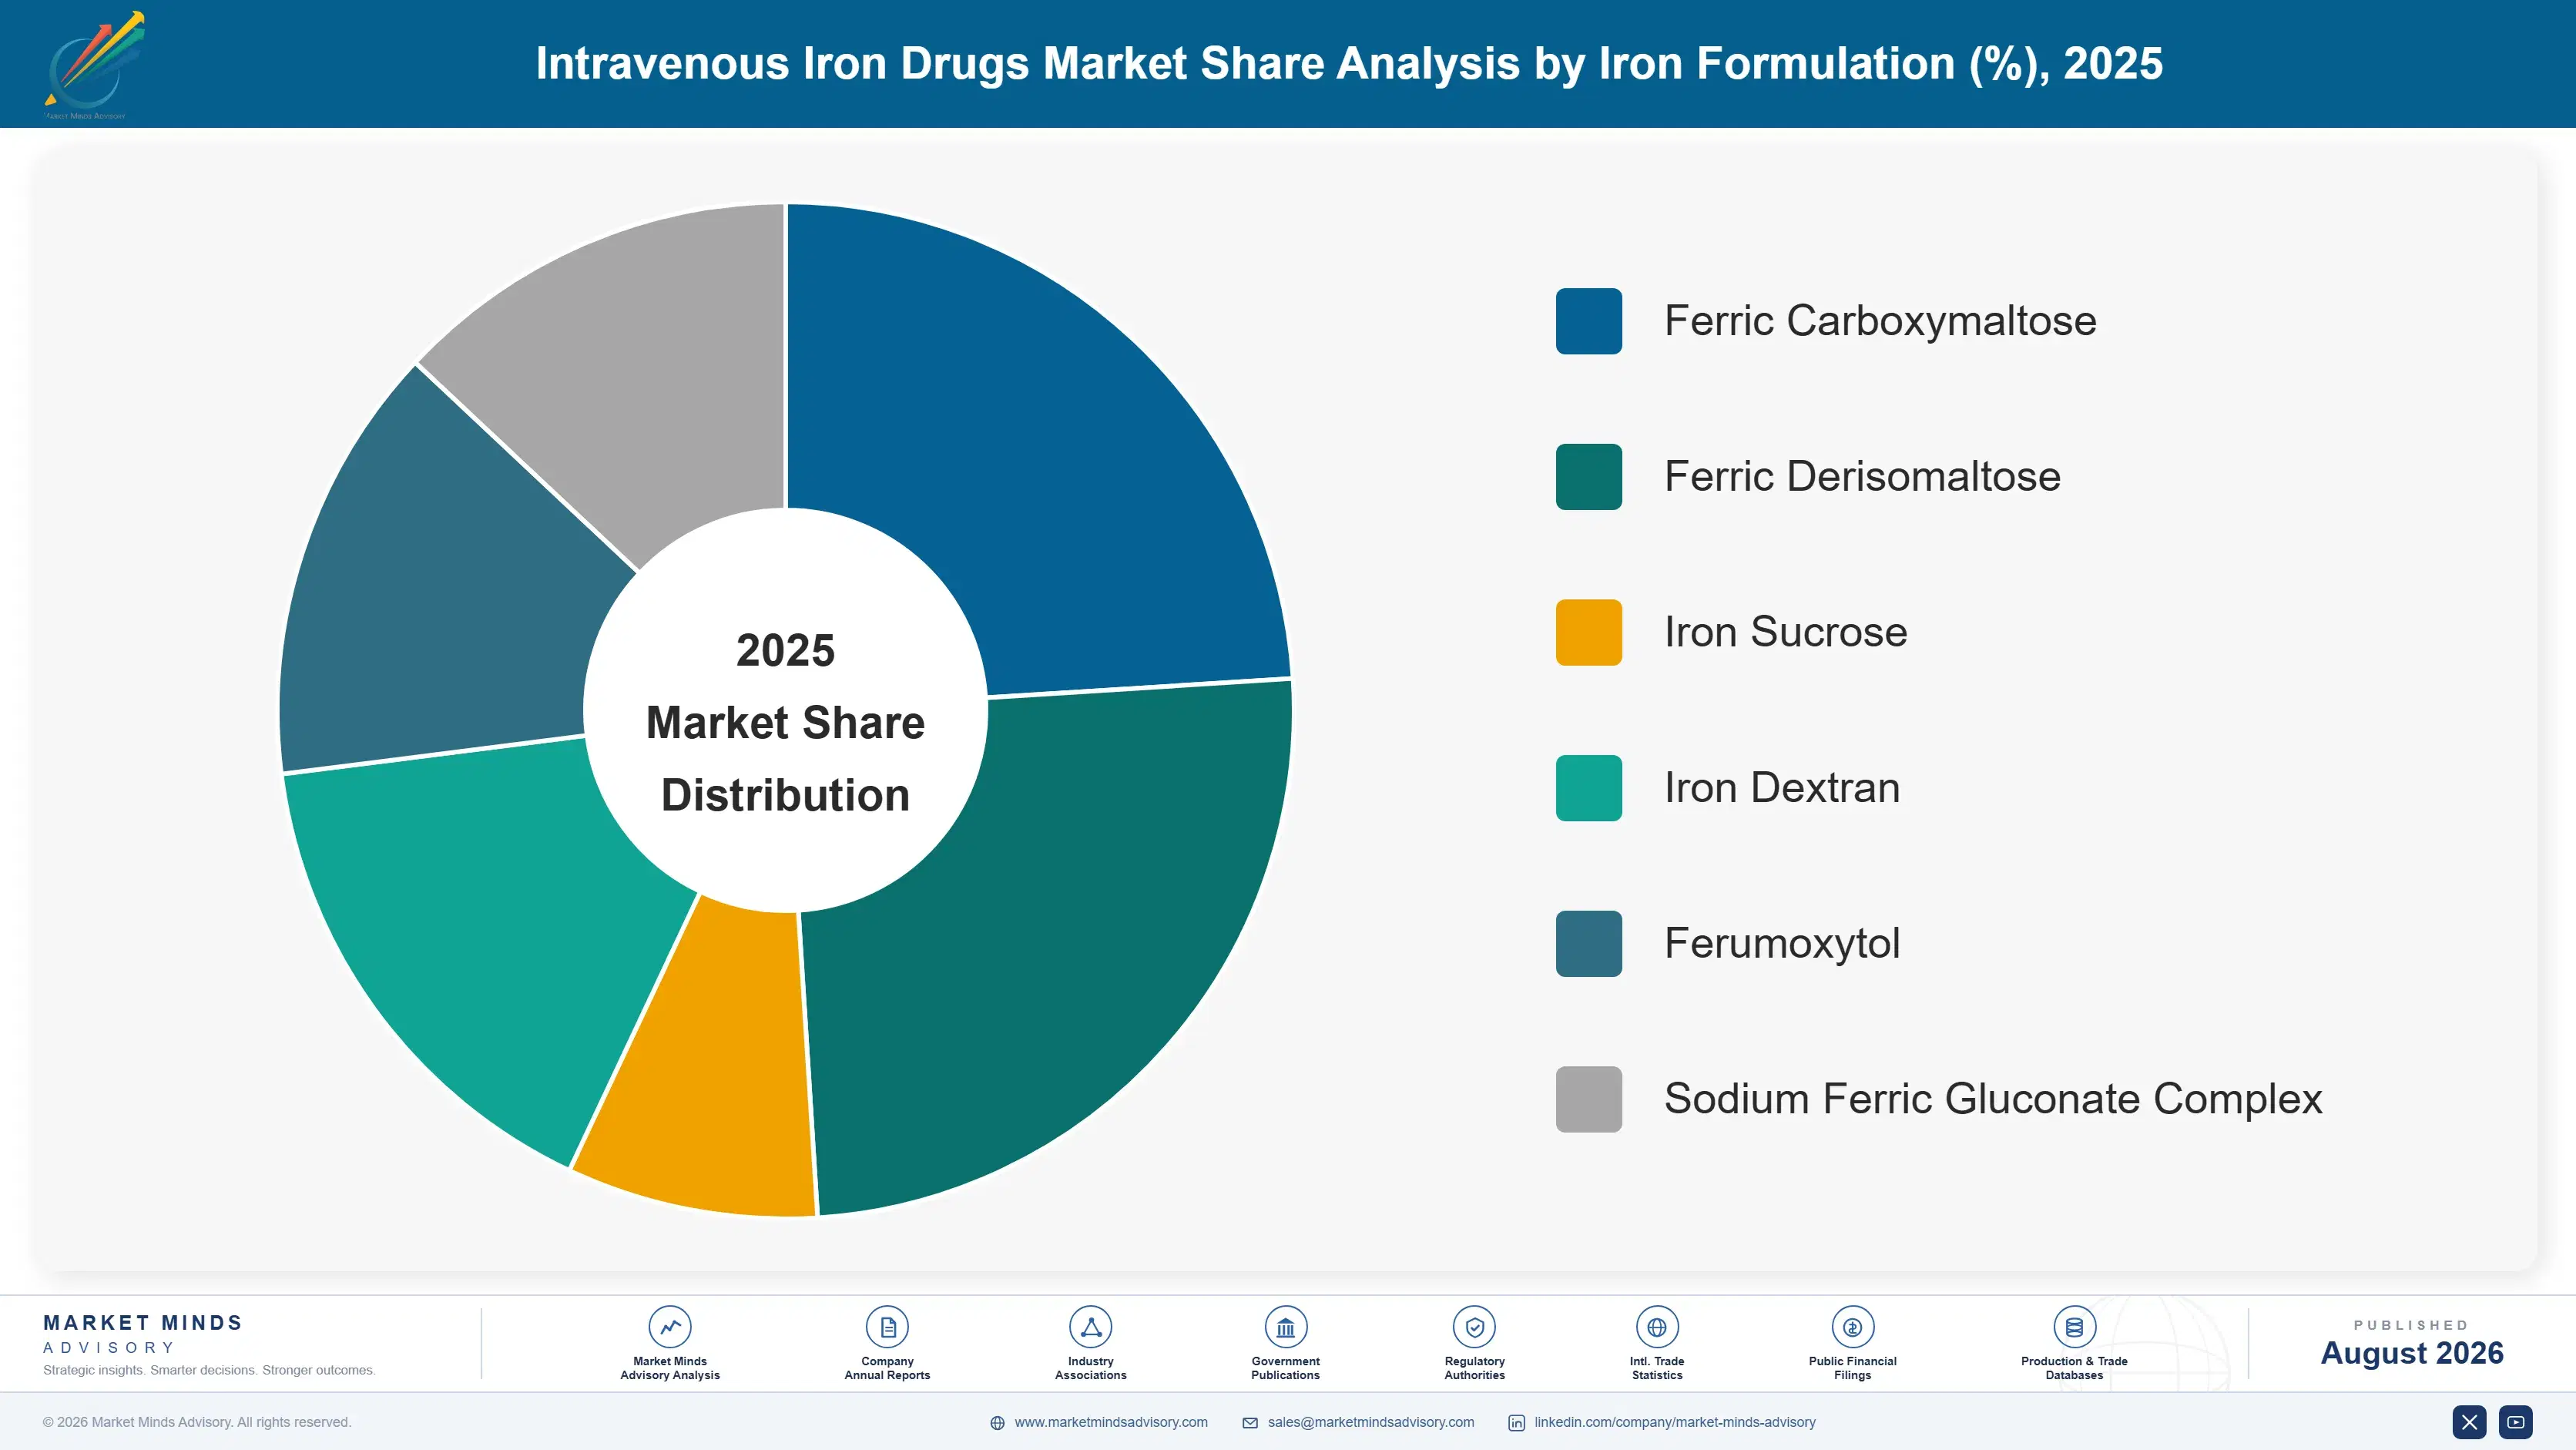Click the envelope icon beside sales email
The width and height of the screenshot is (2576, 1450).
coord(1250,1423)
